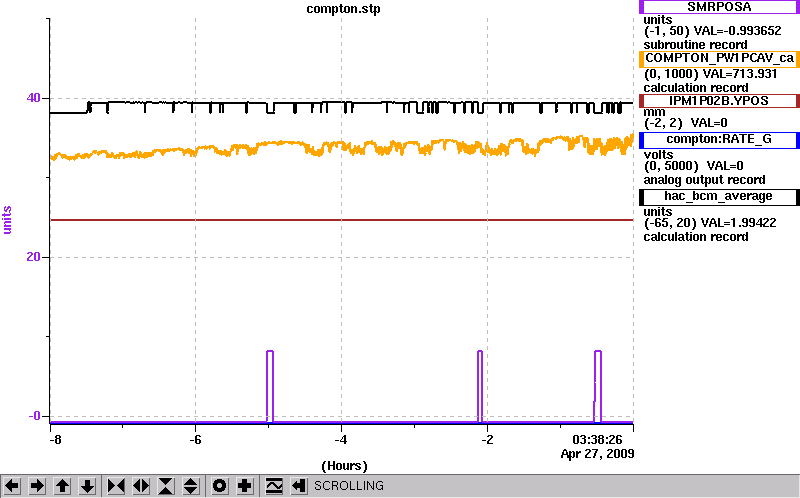800x498 pixels.
Task: Pan the graph right with the right arrow
Action: pos(37,486)
